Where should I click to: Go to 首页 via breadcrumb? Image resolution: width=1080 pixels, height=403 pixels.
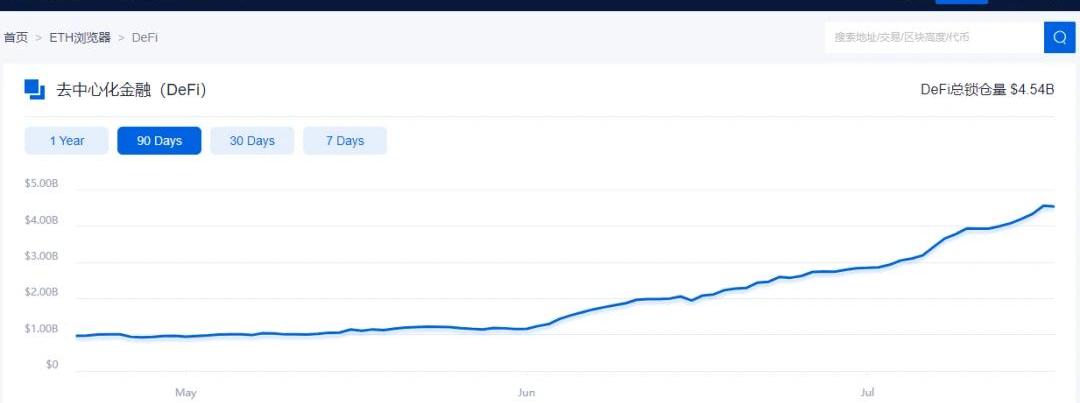[x=15, y=38]
